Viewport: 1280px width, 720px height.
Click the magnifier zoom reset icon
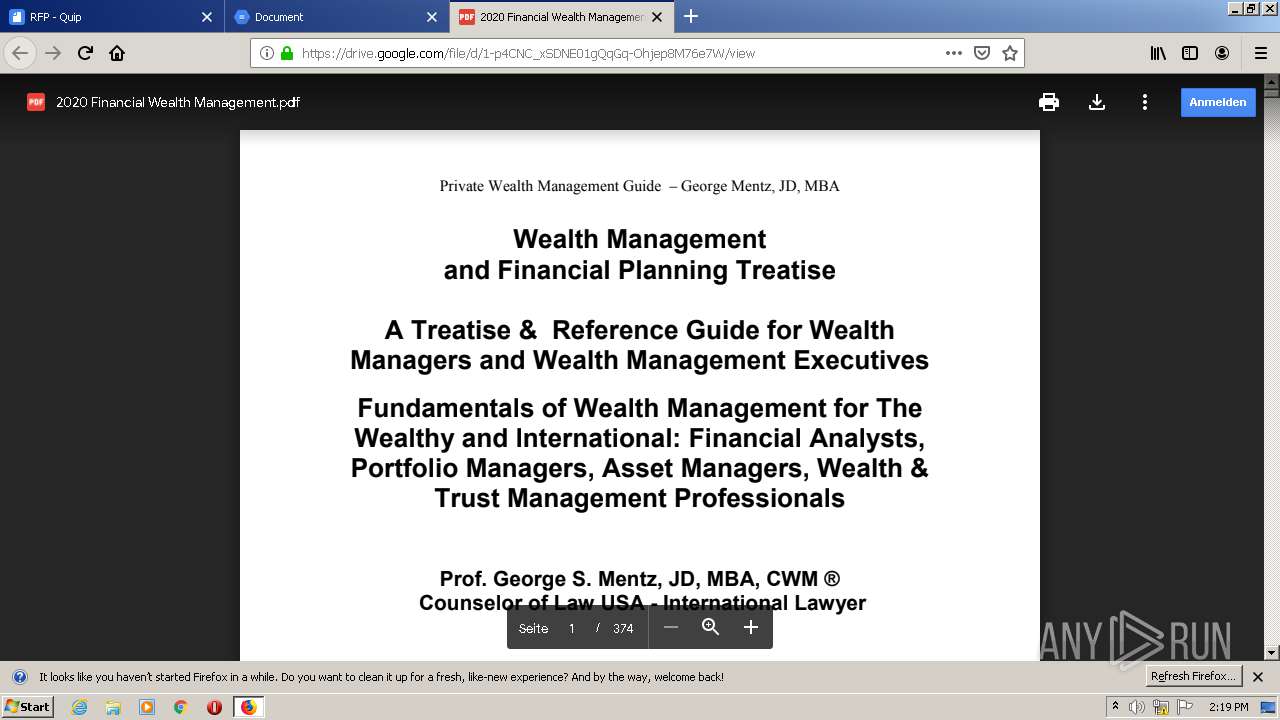coord(711,628)
